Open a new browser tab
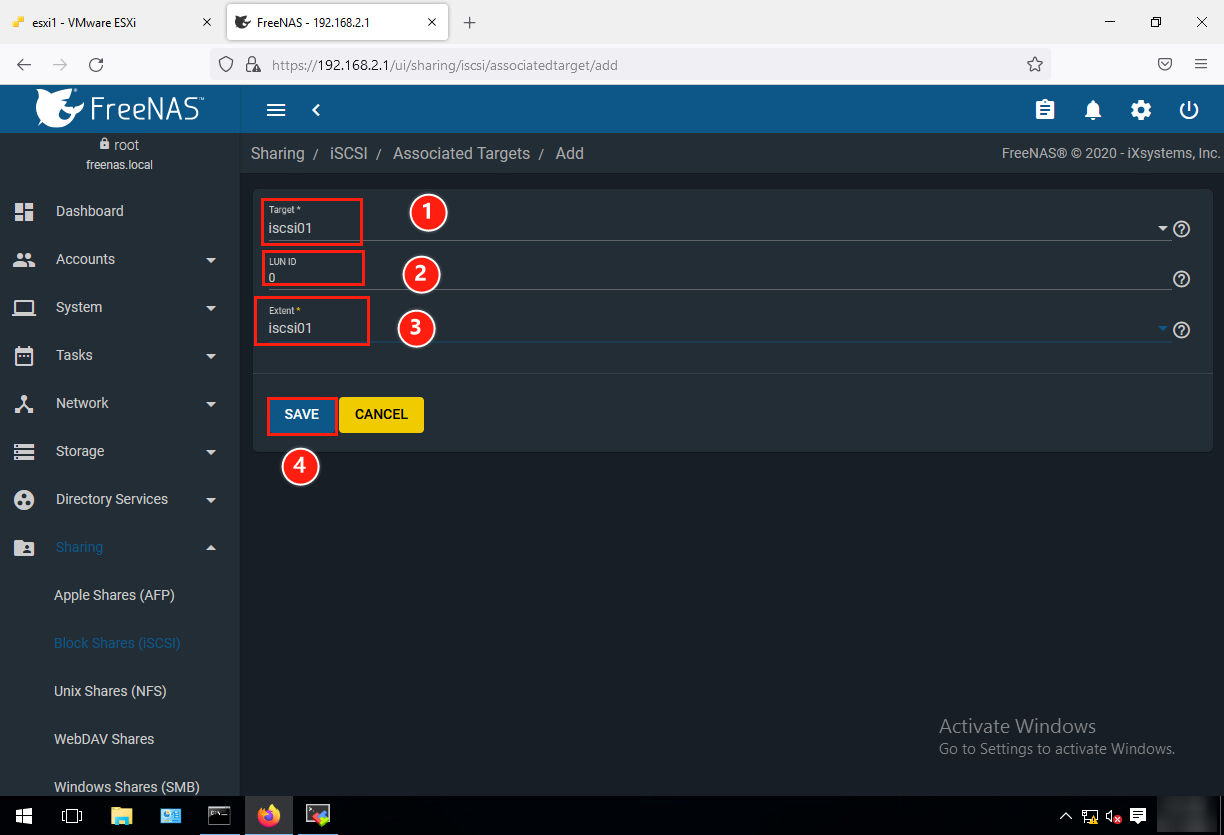This screenshot has width=1224, height=835. pyautogui.click(x=470, y=22)
